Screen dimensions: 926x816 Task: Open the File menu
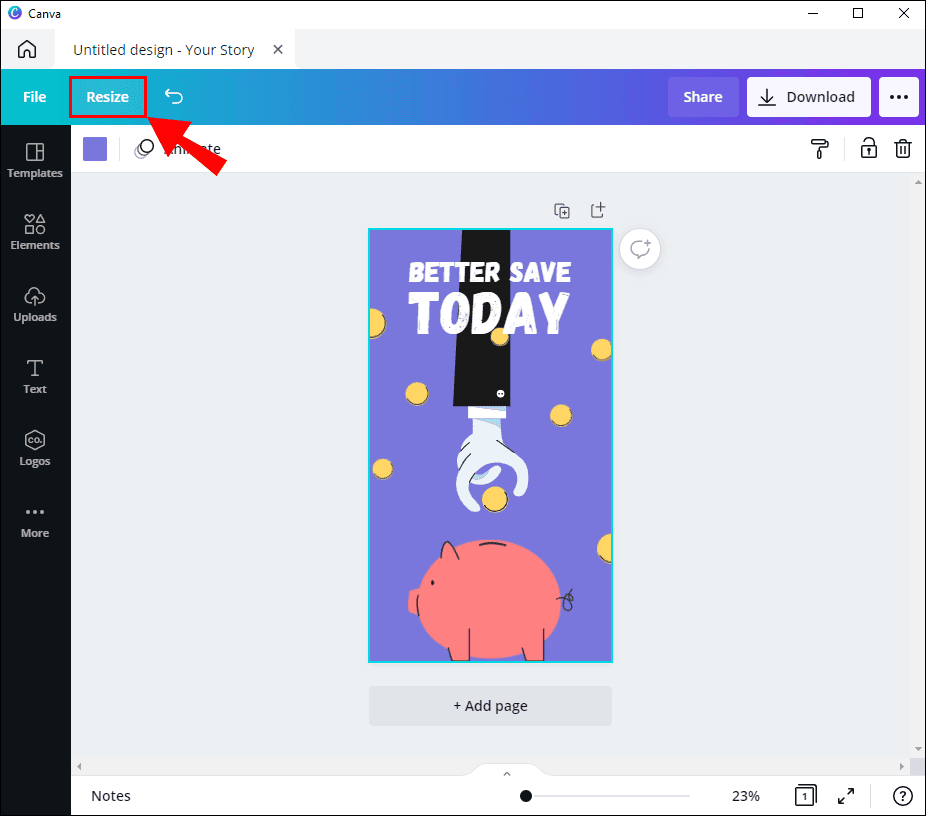[x=34, y=97]
